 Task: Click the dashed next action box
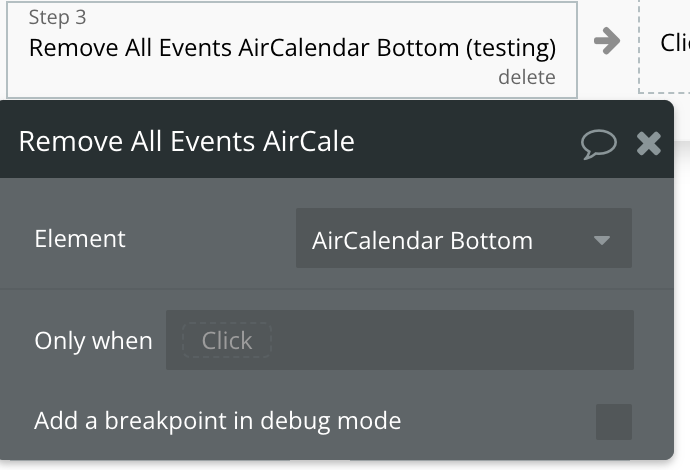pos(664,46)
